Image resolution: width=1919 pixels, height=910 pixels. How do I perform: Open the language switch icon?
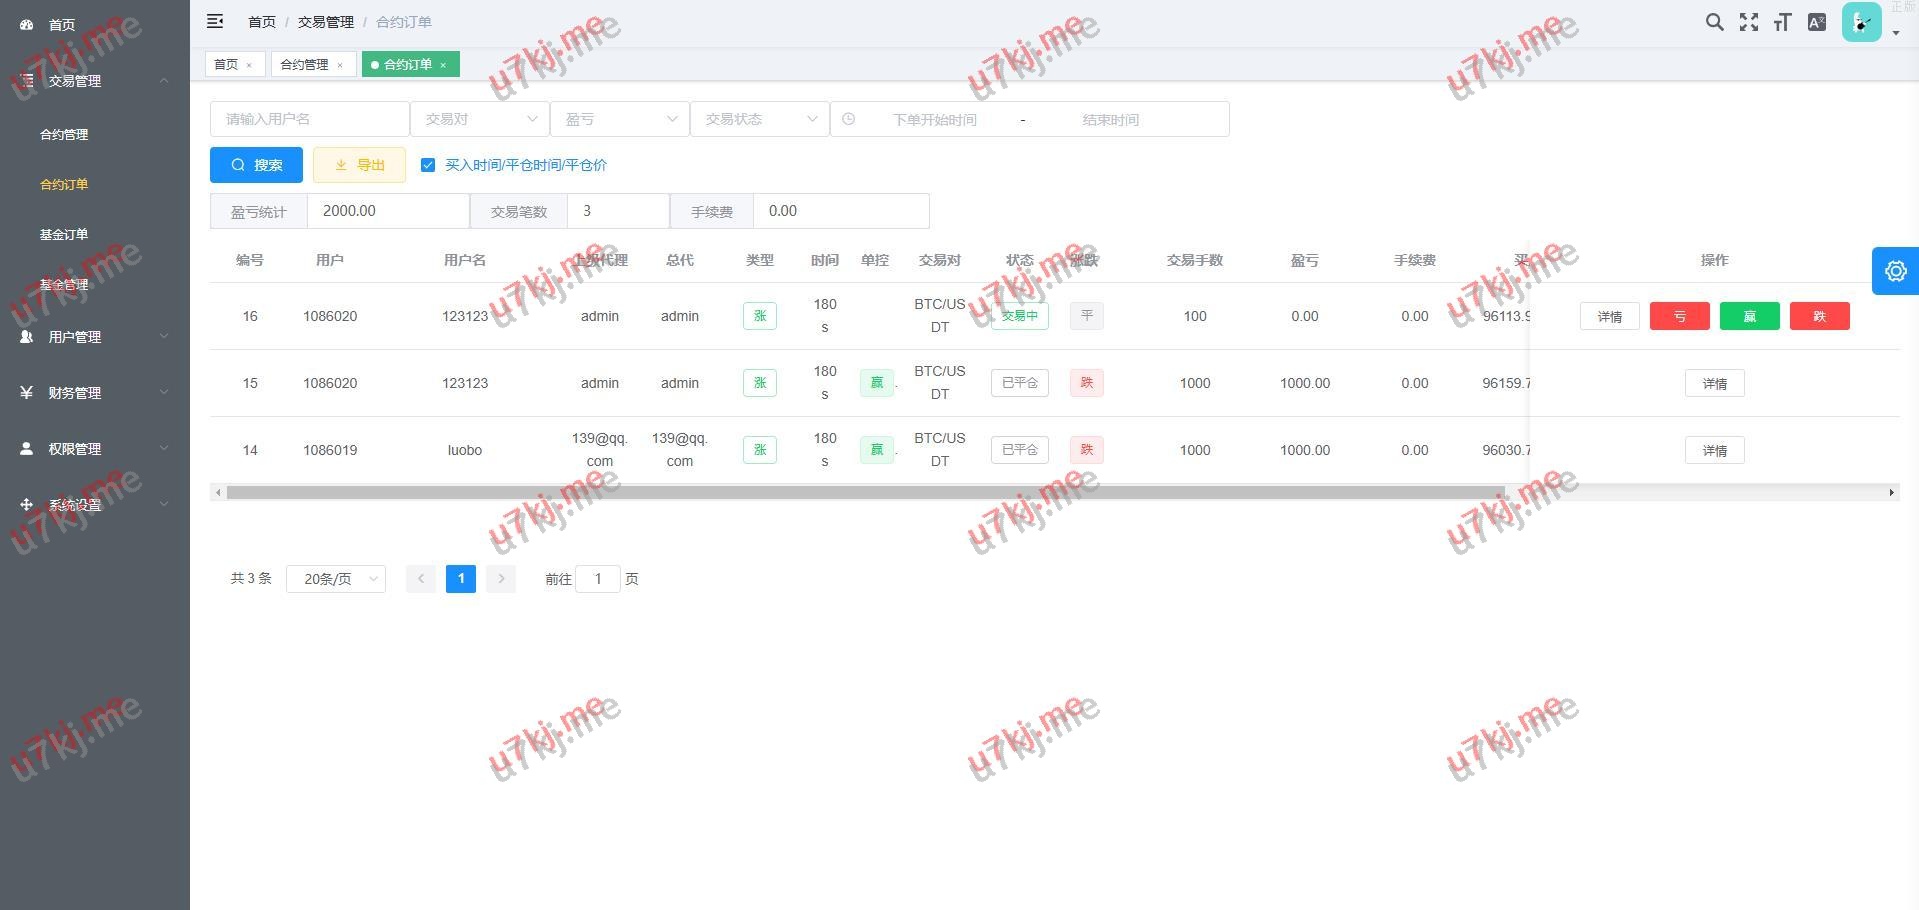pyautogui.click(x=1817, y=22)
